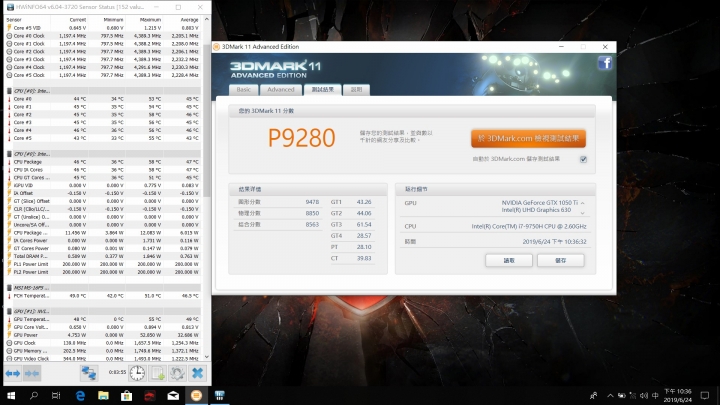The width and height of the screenshot is (720, 405).
Task: Open the volume speaker tray icon
Action: click(644, 396)
